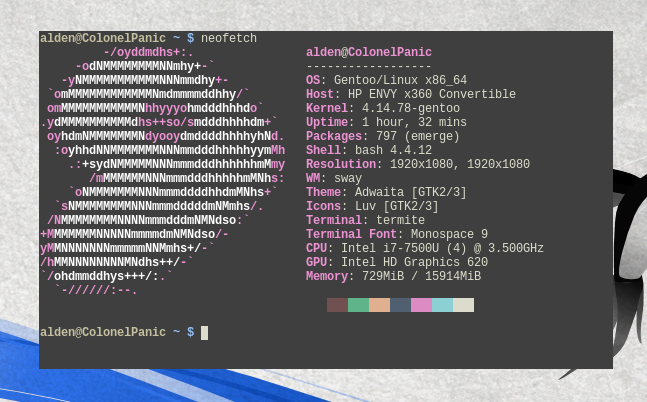Viewport: 647px width, 402px height.
Task: Click the 'Resolution: 1920x1080, 1920x1080' line
Action: tap(418, 164)
